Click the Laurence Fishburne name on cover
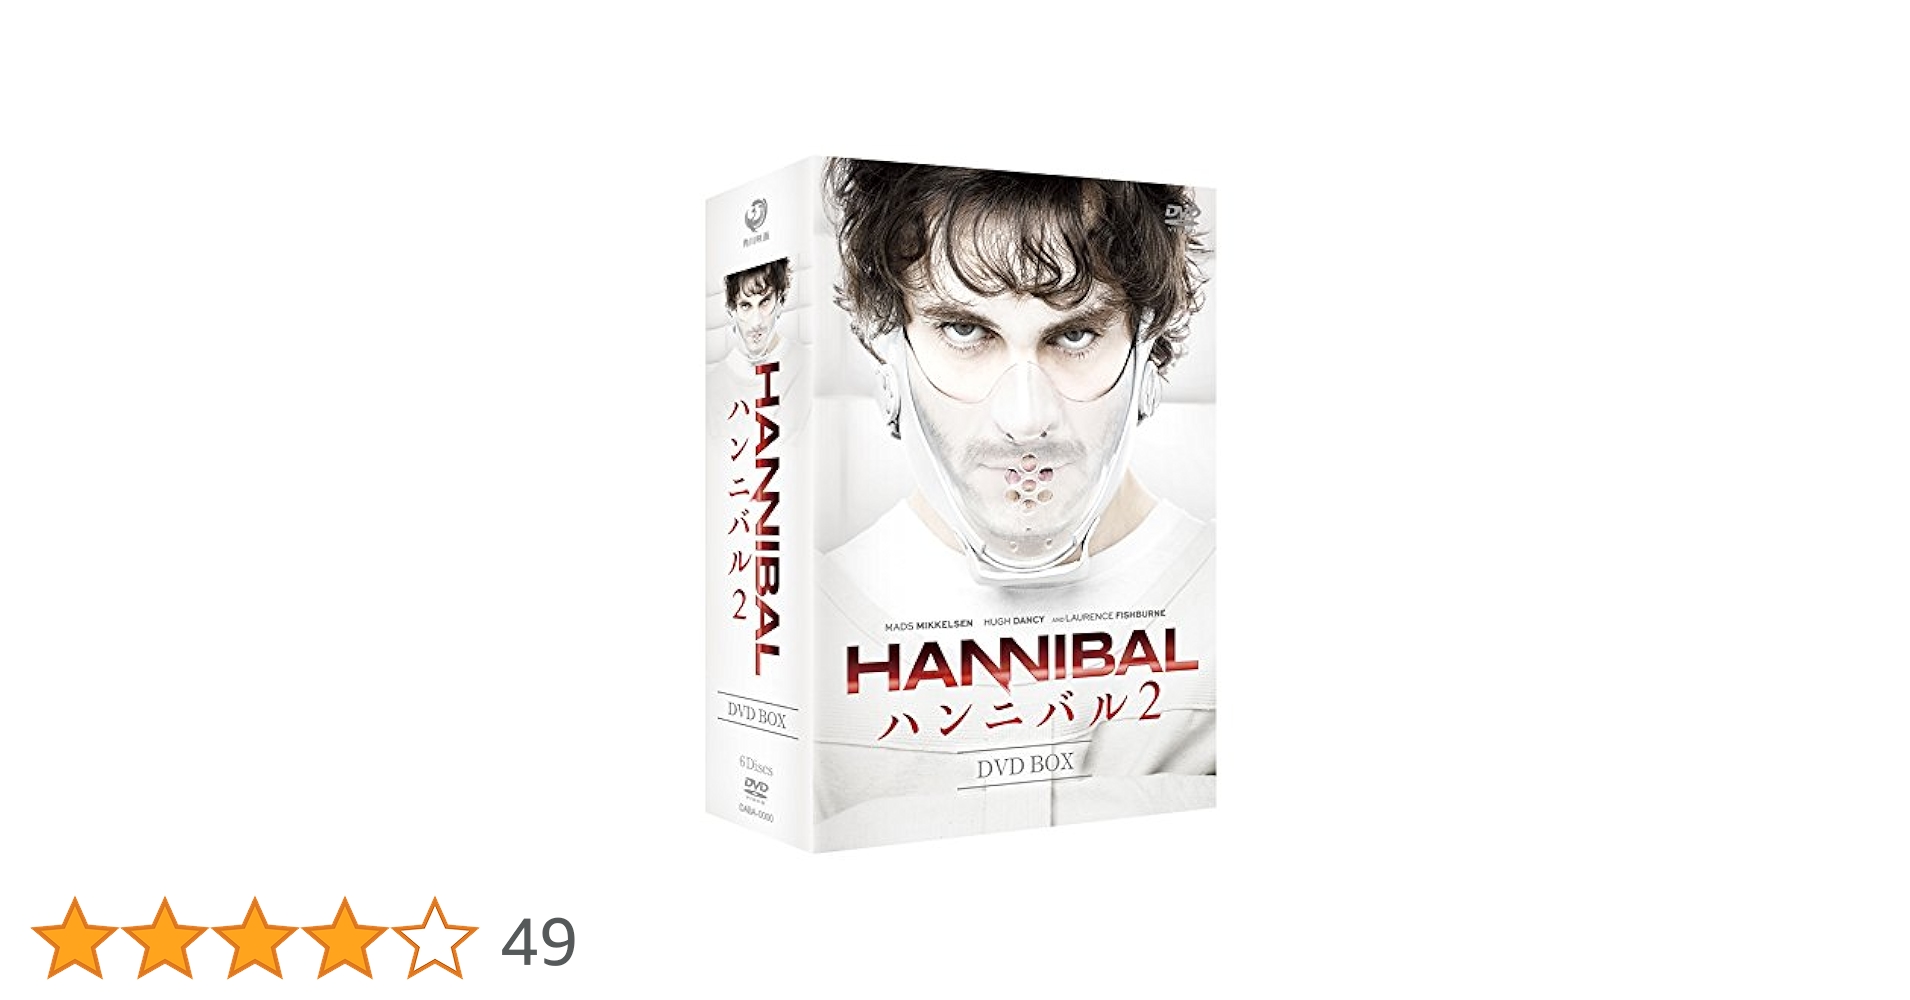 click(x=1115, y=616)
